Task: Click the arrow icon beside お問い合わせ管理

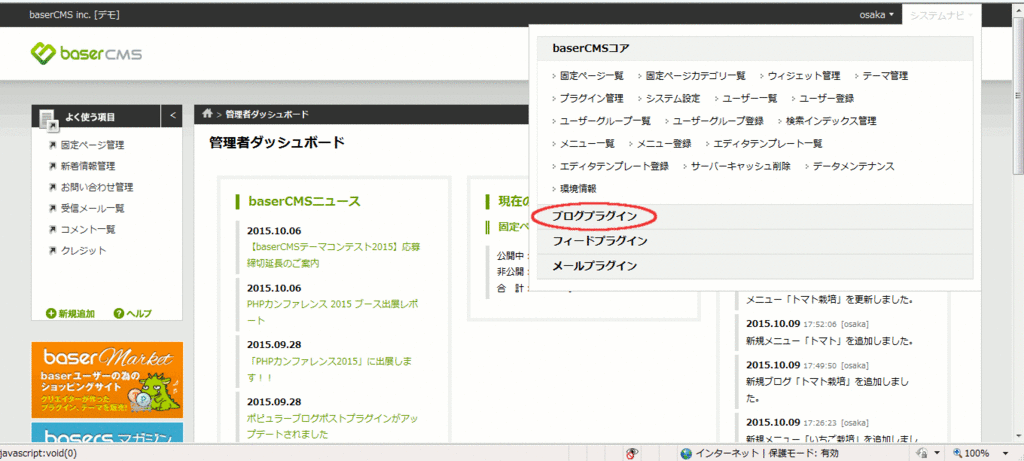Action: tap(53, 187)
